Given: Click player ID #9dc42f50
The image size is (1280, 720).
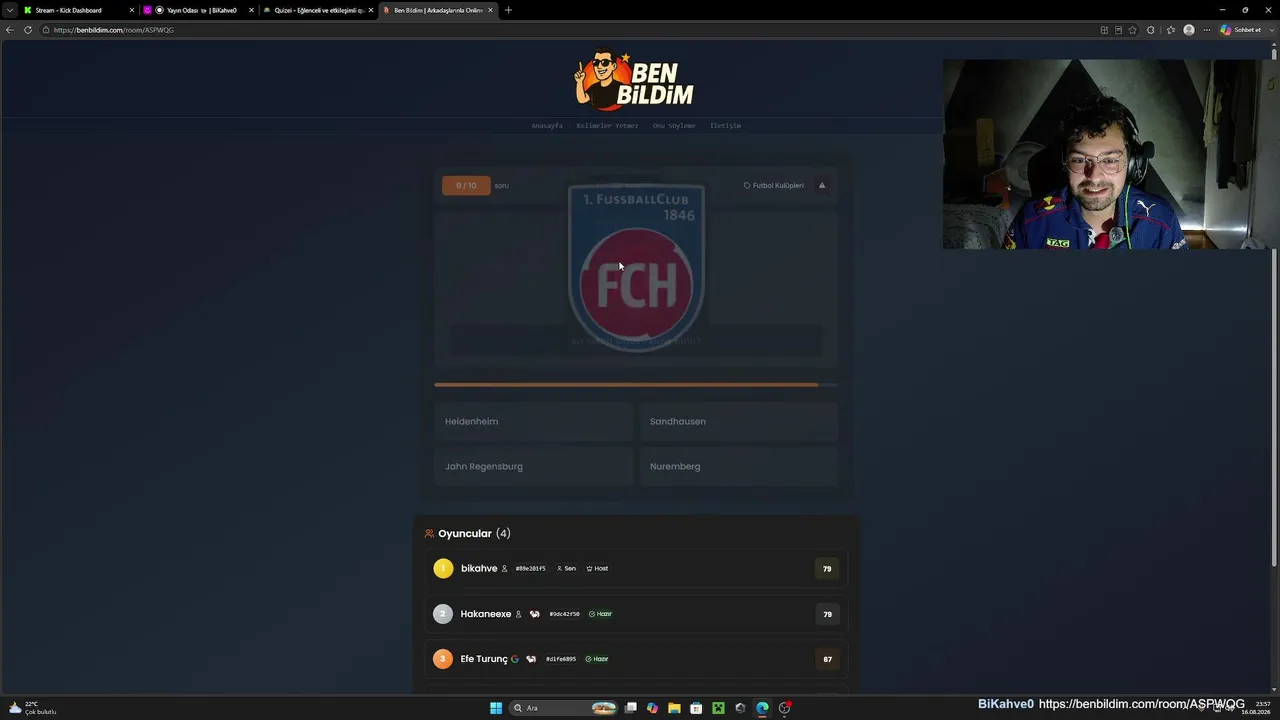Looking at the screenshot, I should click(x=564, y=614).
